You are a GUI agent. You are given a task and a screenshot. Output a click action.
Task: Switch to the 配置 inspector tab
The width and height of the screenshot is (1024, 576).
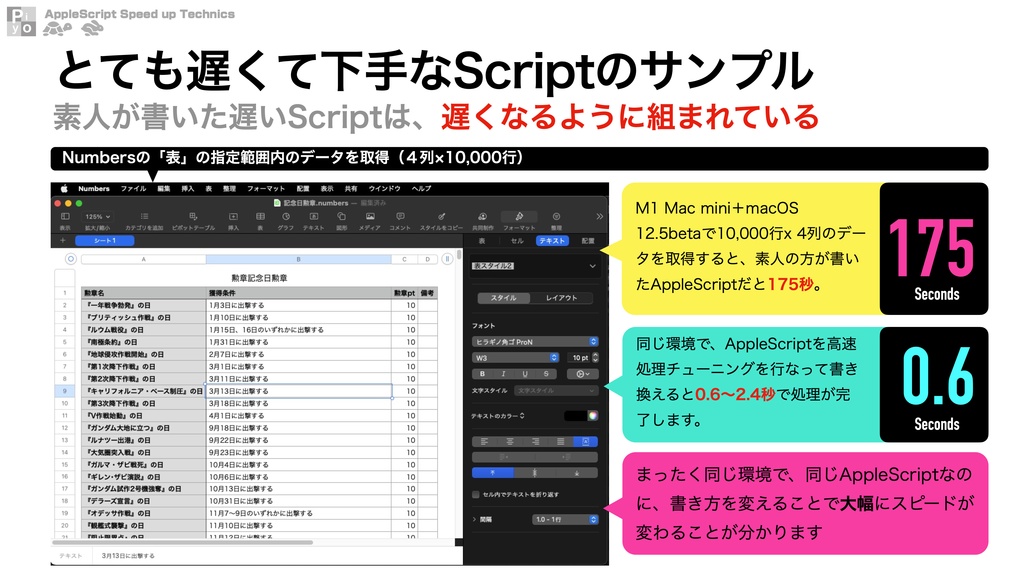coord(586,240)
